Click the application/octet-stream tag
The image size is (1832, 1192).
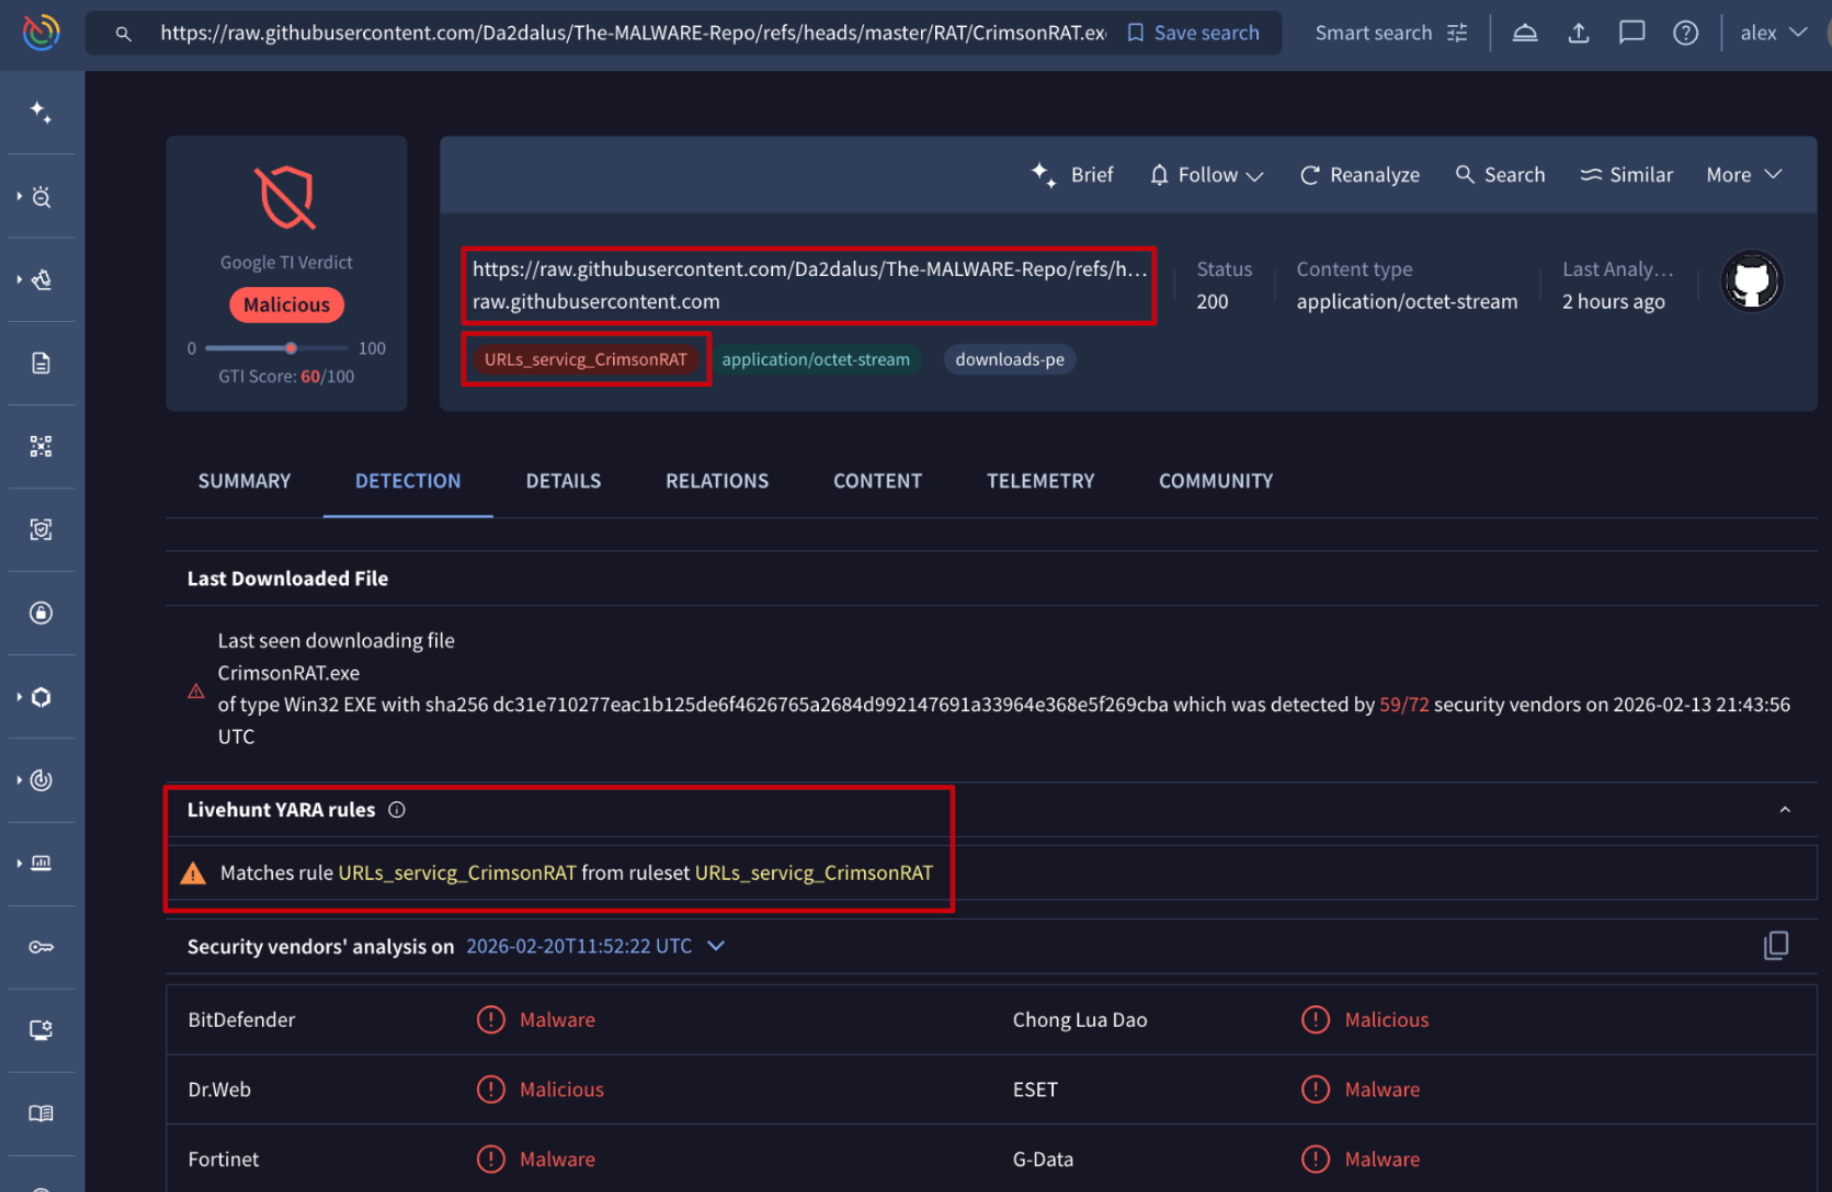pos(816,359)
